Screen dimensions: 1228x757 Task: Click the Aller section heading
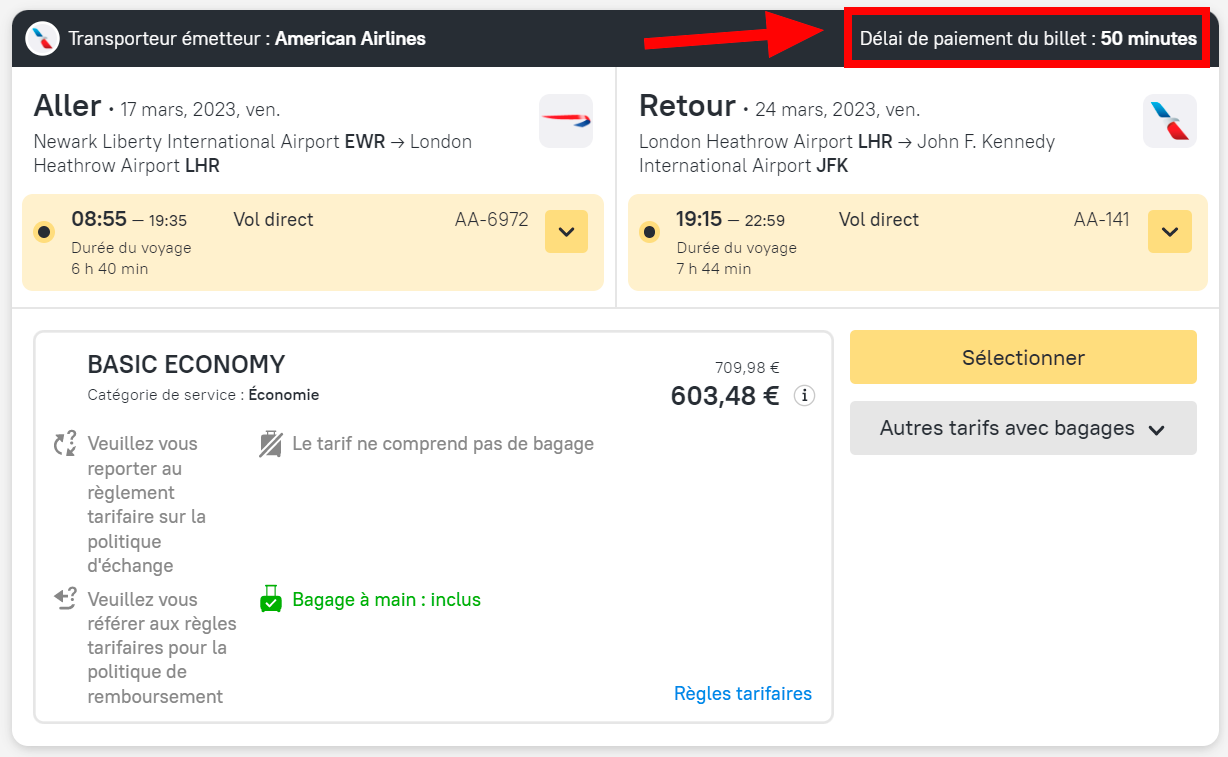click(x=67, y=106)
